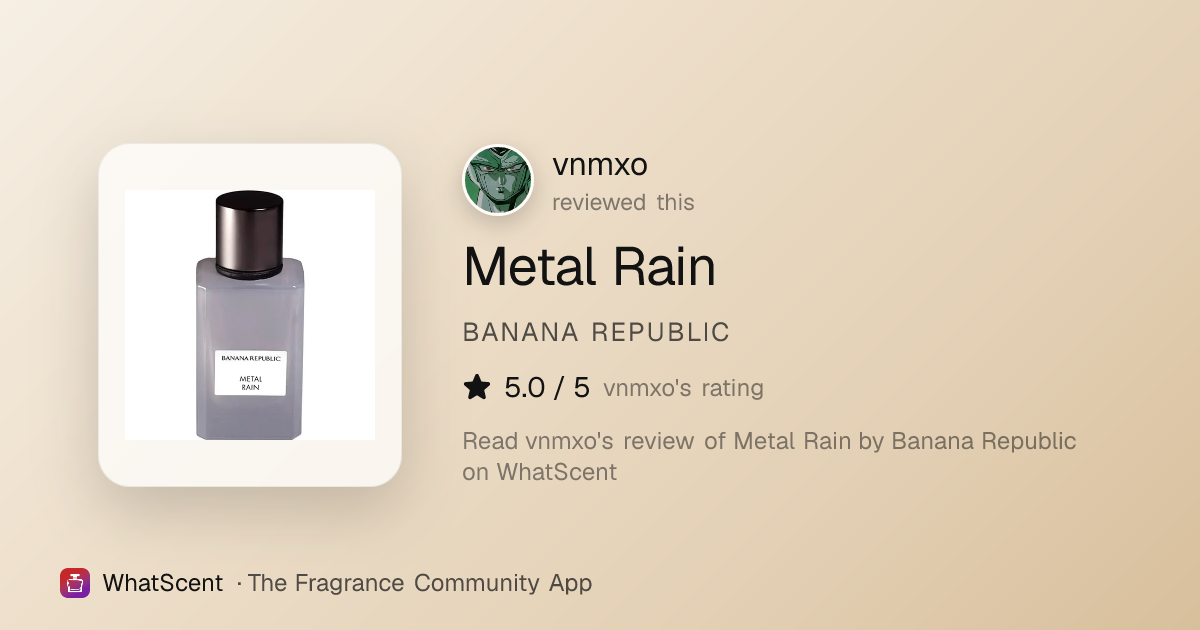Click the WhatScent app logo icon
1200x630 pixels.
point(75,583)
